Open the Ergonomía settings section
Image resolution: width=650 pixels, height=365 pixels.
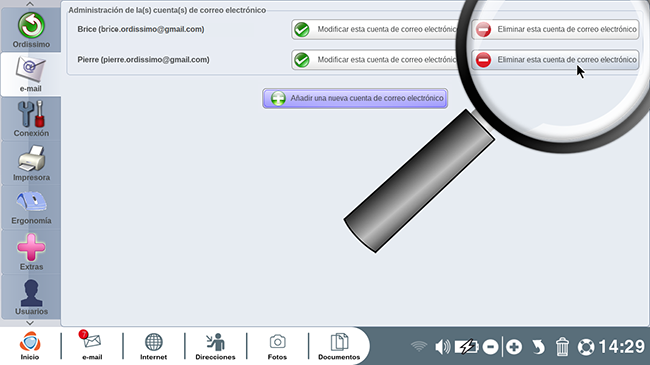(31, 207)
